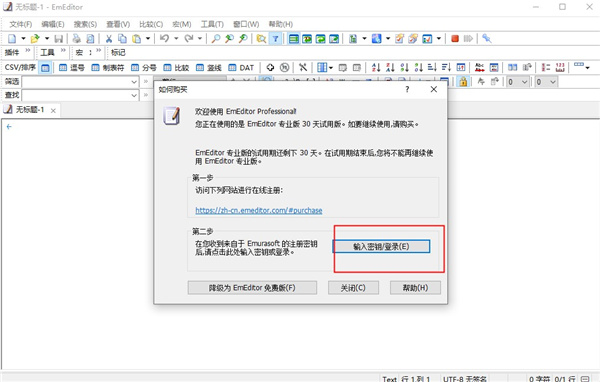Toggle the Filter funnel toolbar button
Viewport: 600px width, 382px height.
275,38
